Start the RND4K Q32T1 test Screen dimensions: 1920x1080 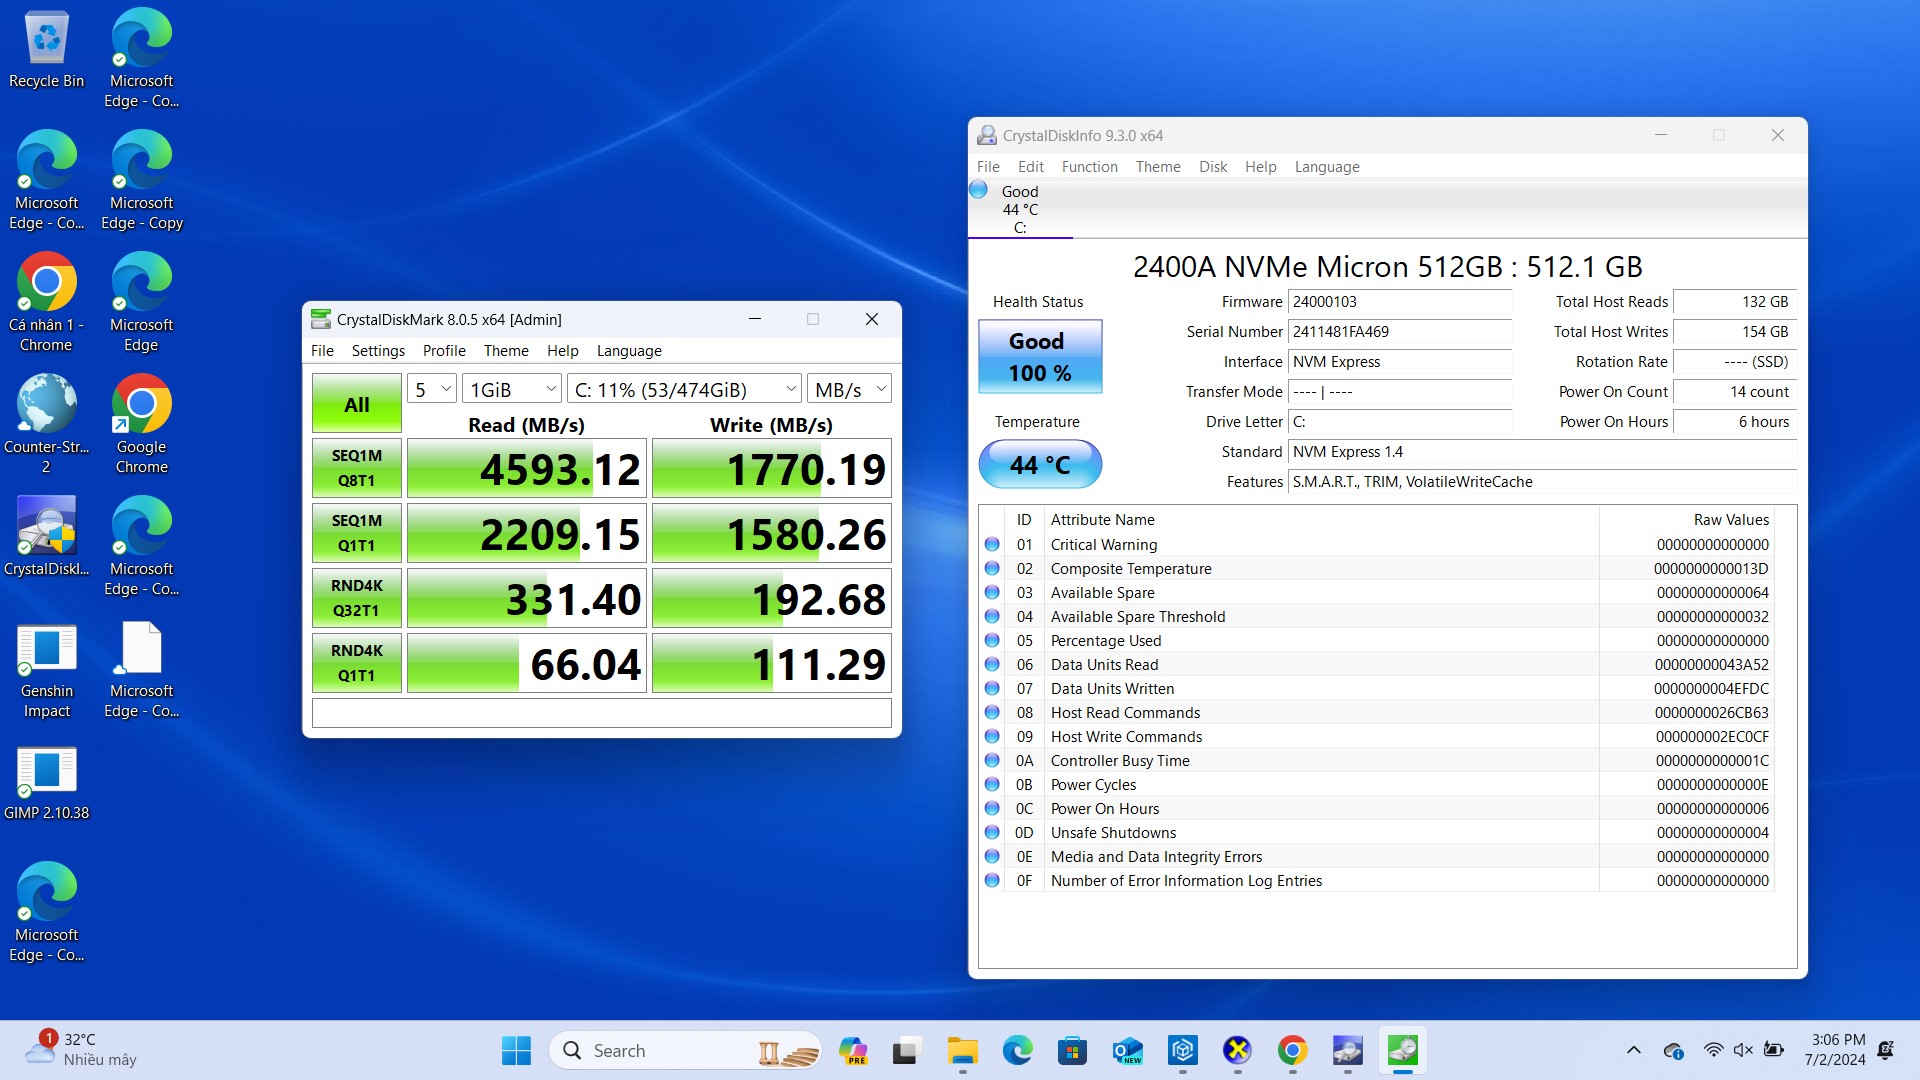(x=357, y=598)
